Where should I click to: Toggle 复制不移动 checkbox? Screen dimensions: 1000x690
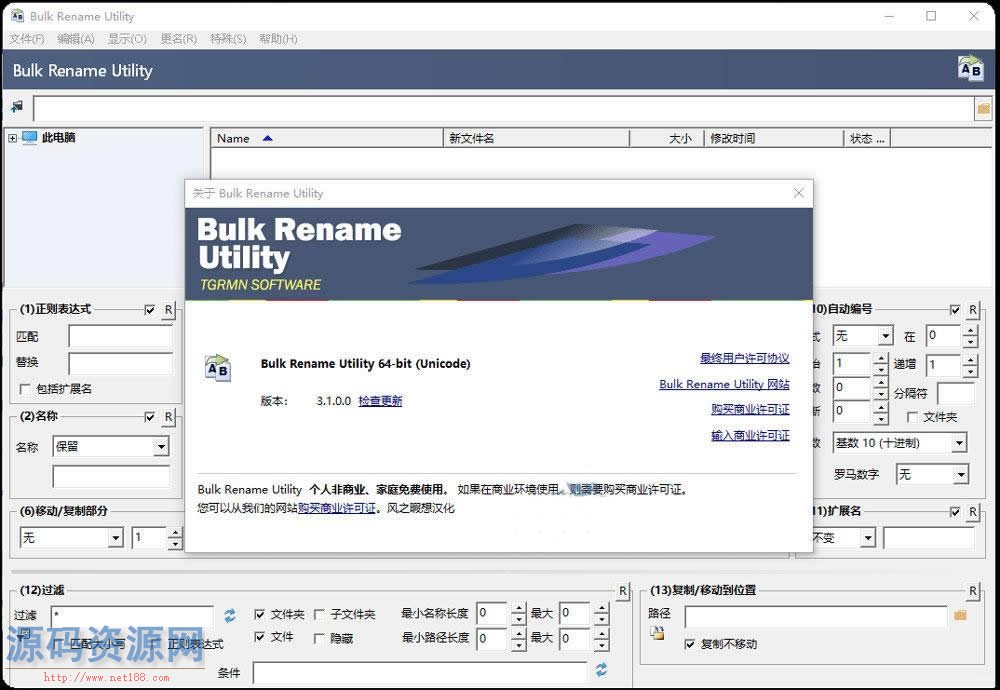(x=689, y=644)
